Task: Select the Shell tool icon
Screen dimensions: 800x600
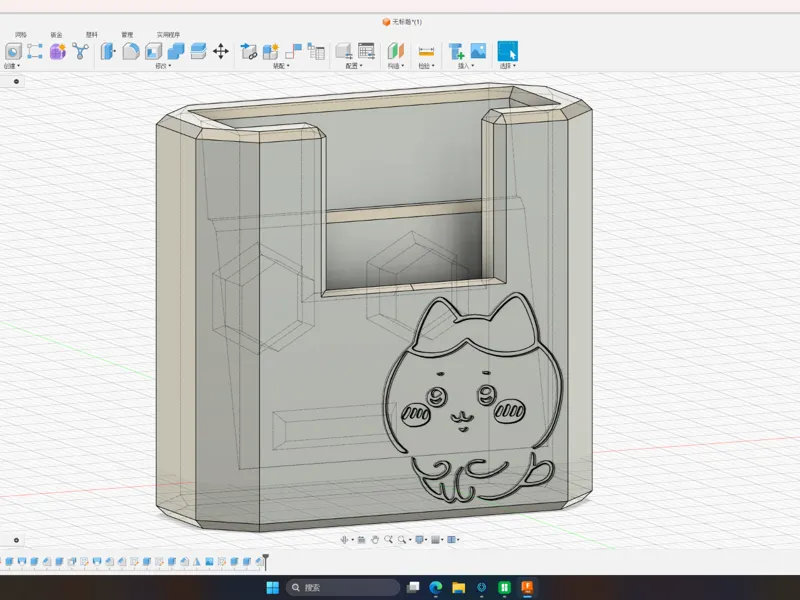Action: click(153, 51)
